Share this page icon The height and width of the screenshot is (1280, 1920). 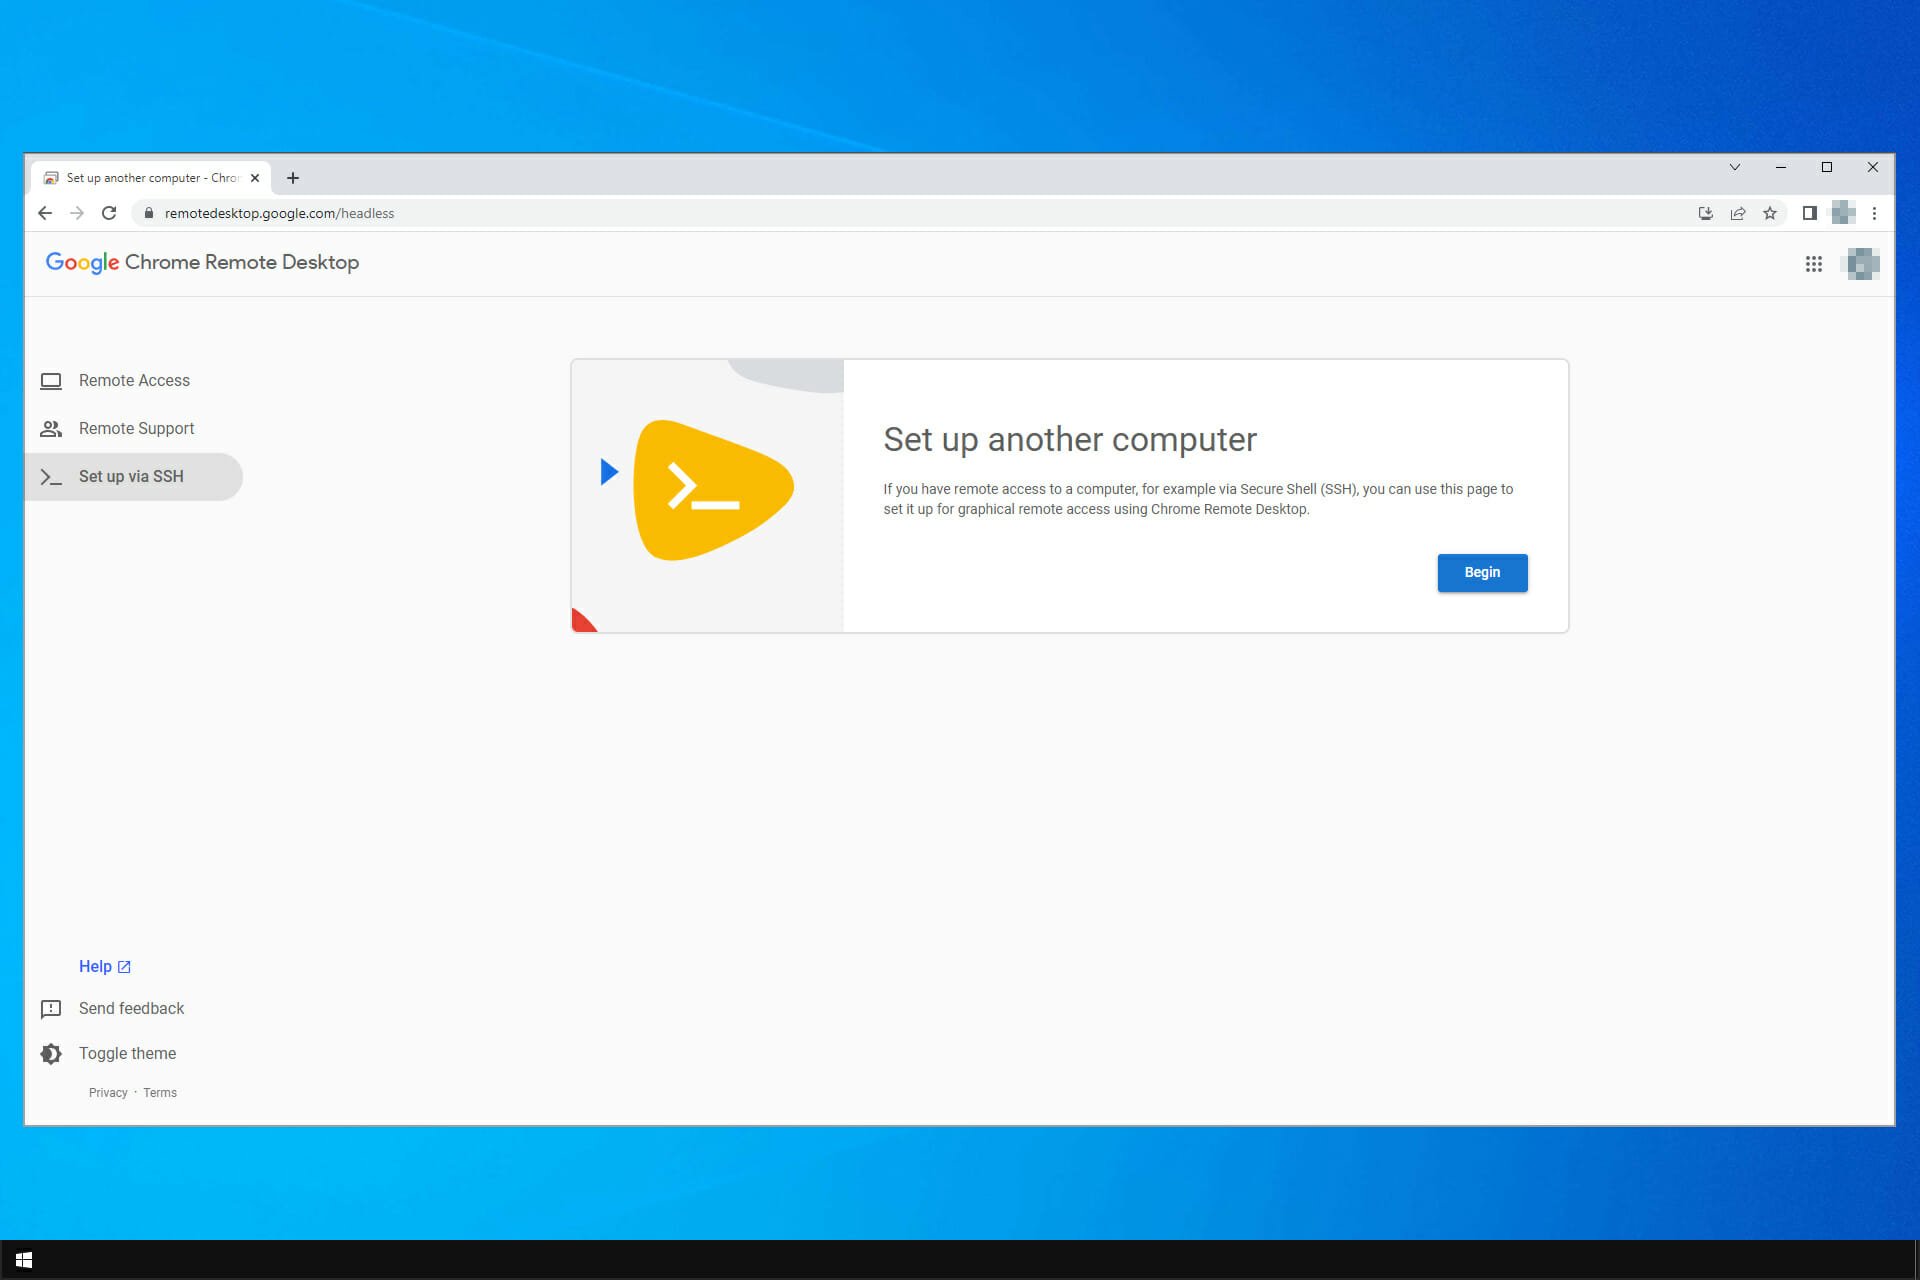click(1738, 213)
